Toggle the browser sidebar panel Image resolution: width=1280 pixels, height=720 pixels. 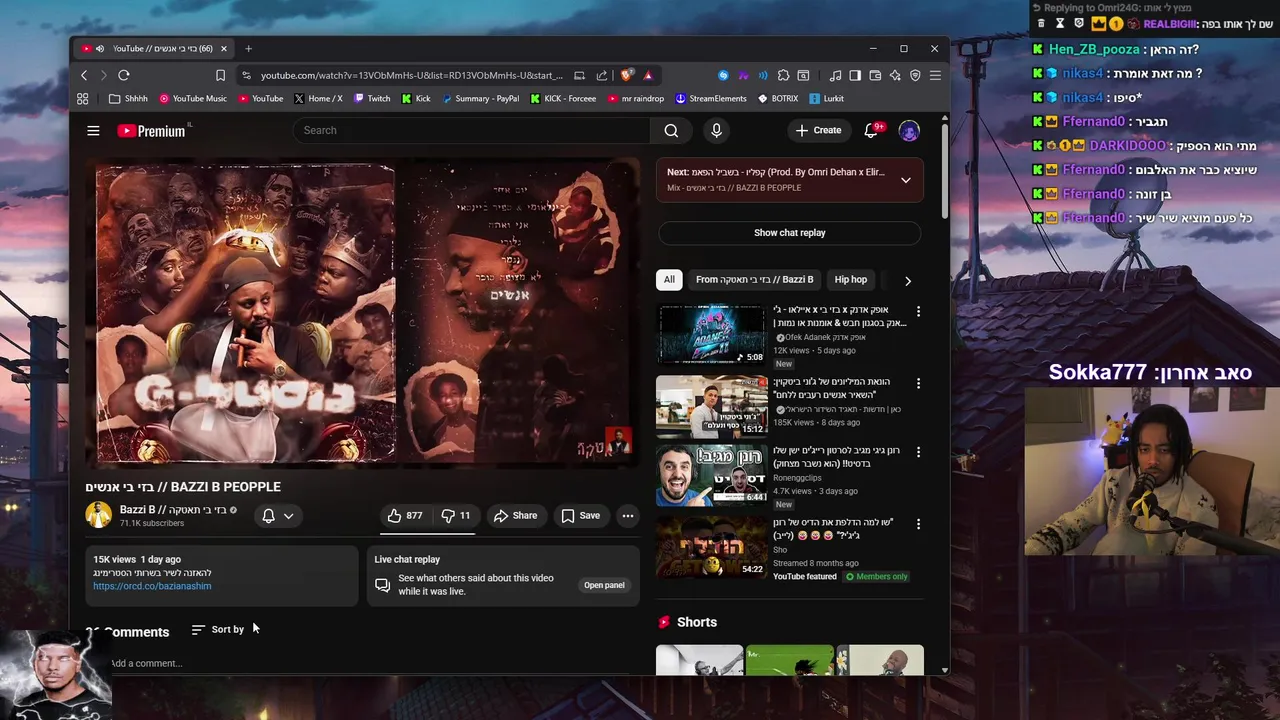point(855,75)
